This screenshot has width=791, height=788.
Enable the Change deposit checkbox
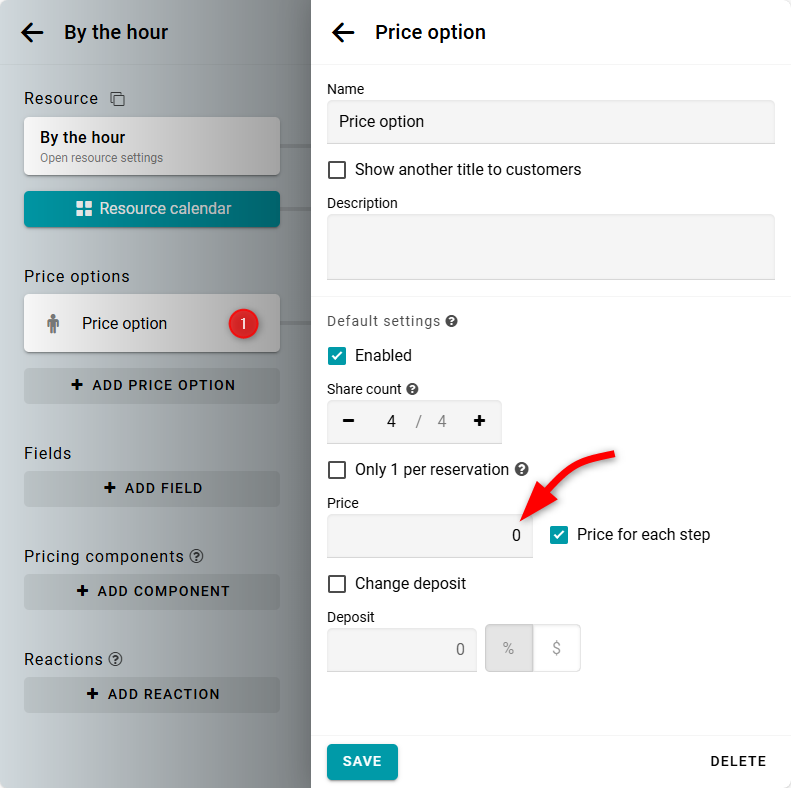[337, 584]
